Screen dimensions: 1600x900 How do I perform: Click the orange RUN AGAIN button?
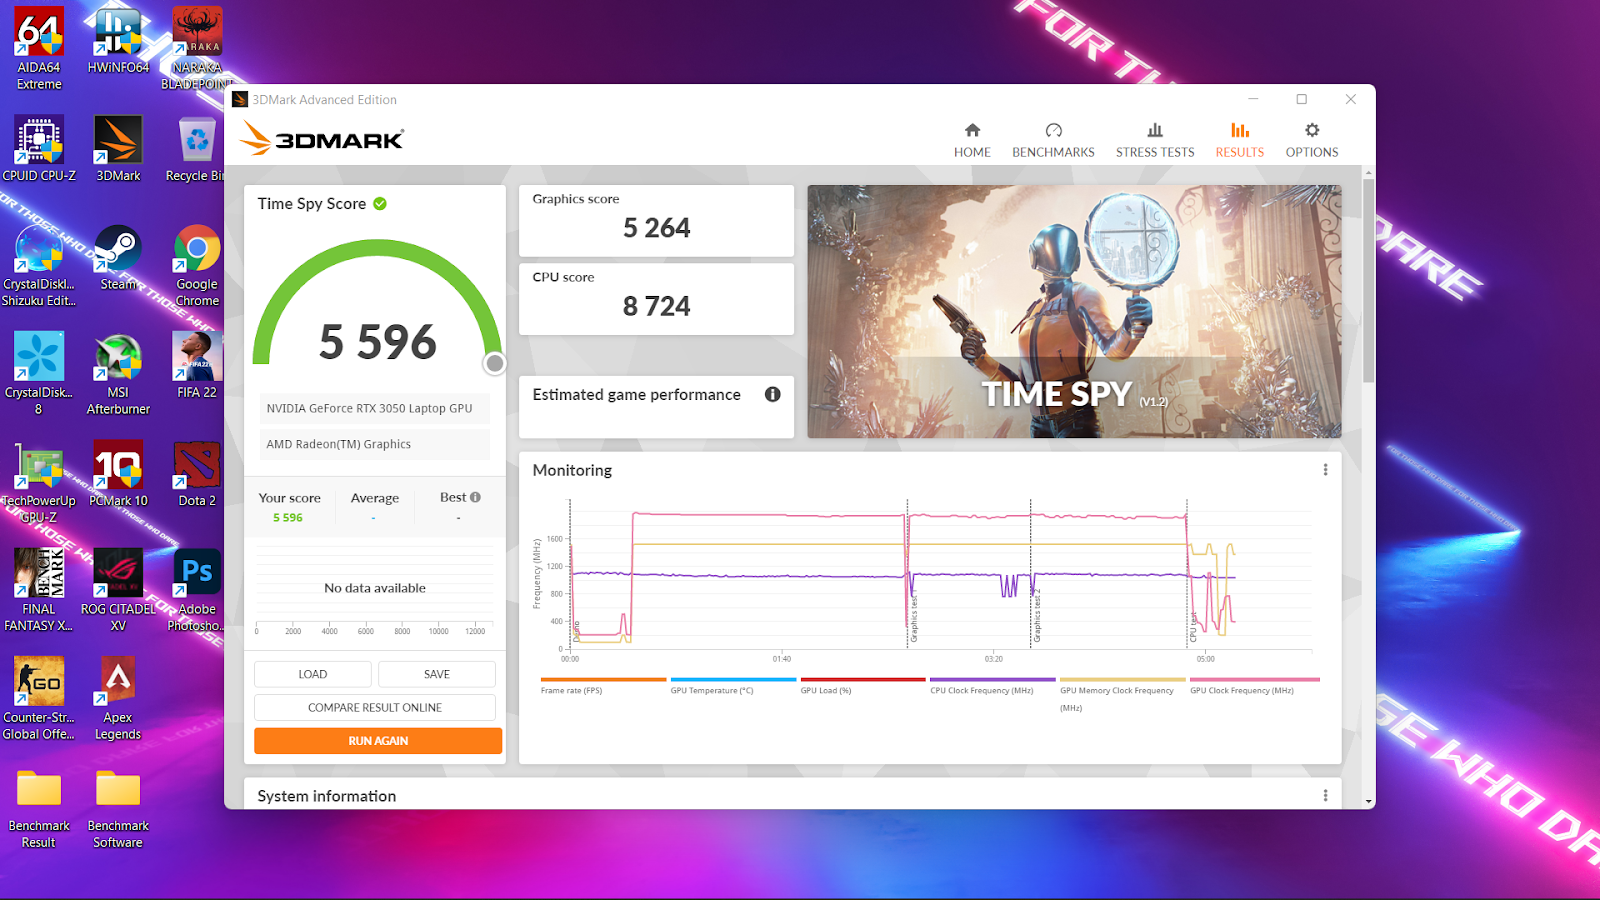[378, 741]
